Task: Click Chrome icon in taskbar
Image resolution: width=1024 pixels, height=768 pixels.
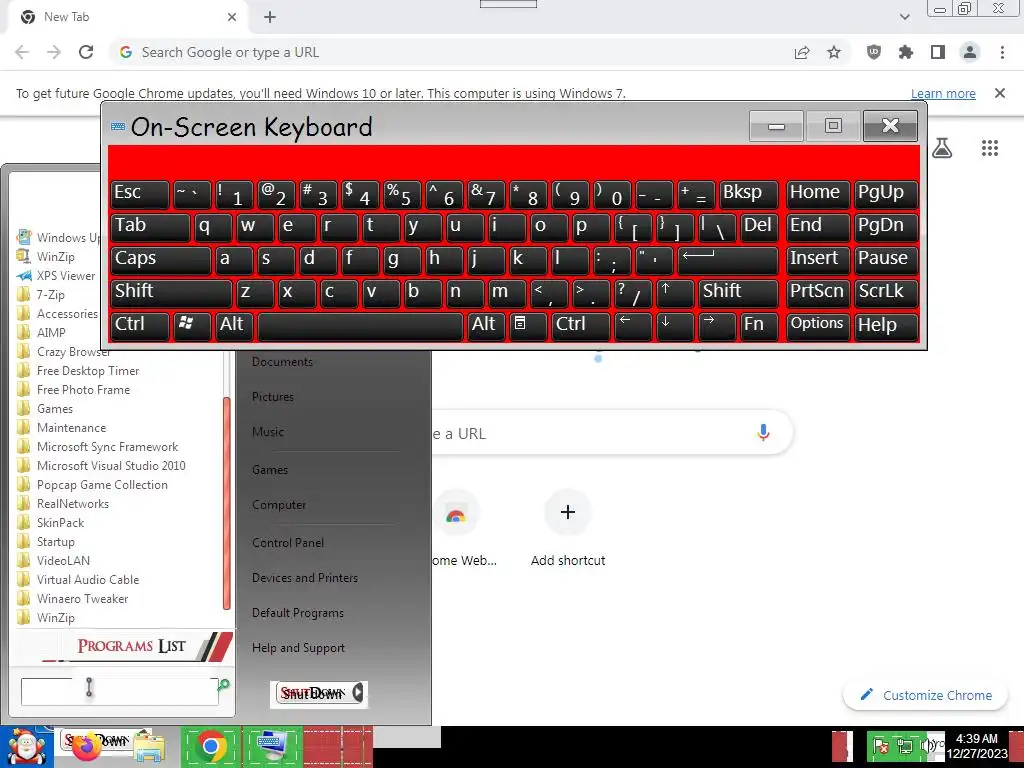Action: point(210,746)
